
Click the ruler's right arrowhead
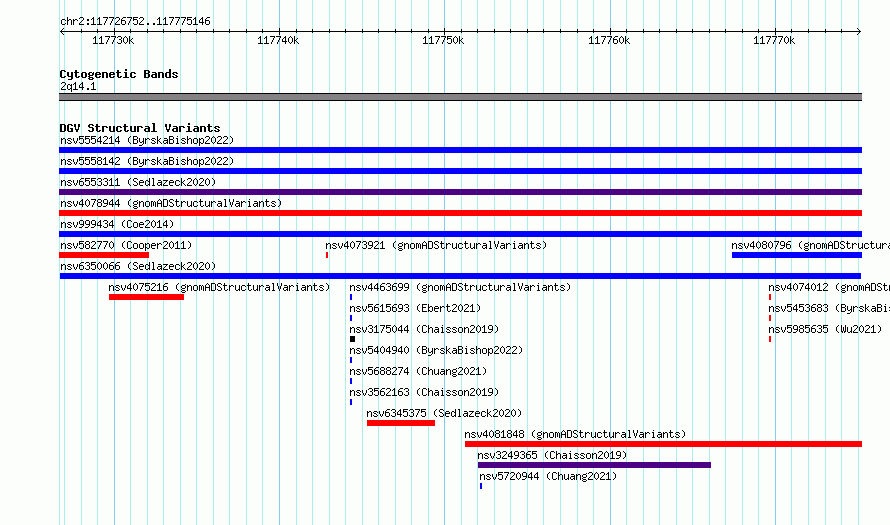pos(859,31)
